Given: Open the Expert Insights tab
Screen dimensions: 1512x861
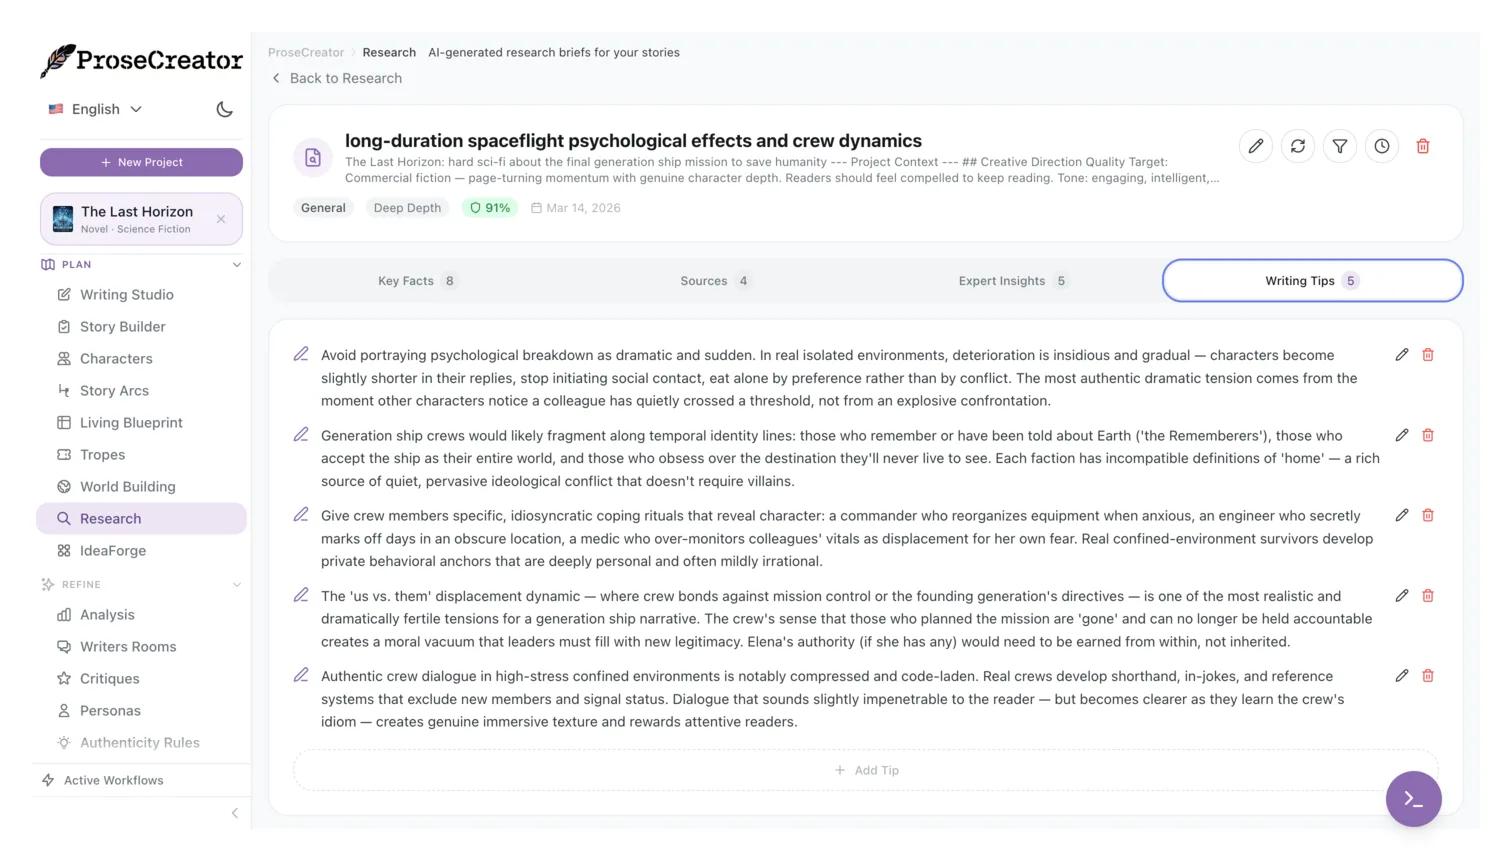Looking at the screenshot, I should click(1011, 281).
